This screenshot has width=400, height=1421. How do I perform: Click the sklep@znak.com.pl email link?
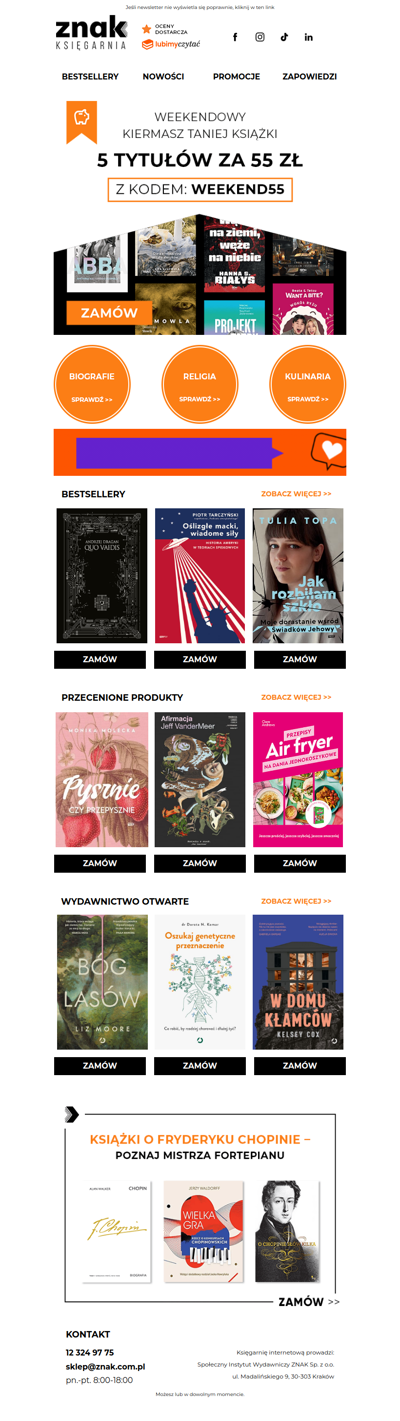click(x=105, y=1366)
